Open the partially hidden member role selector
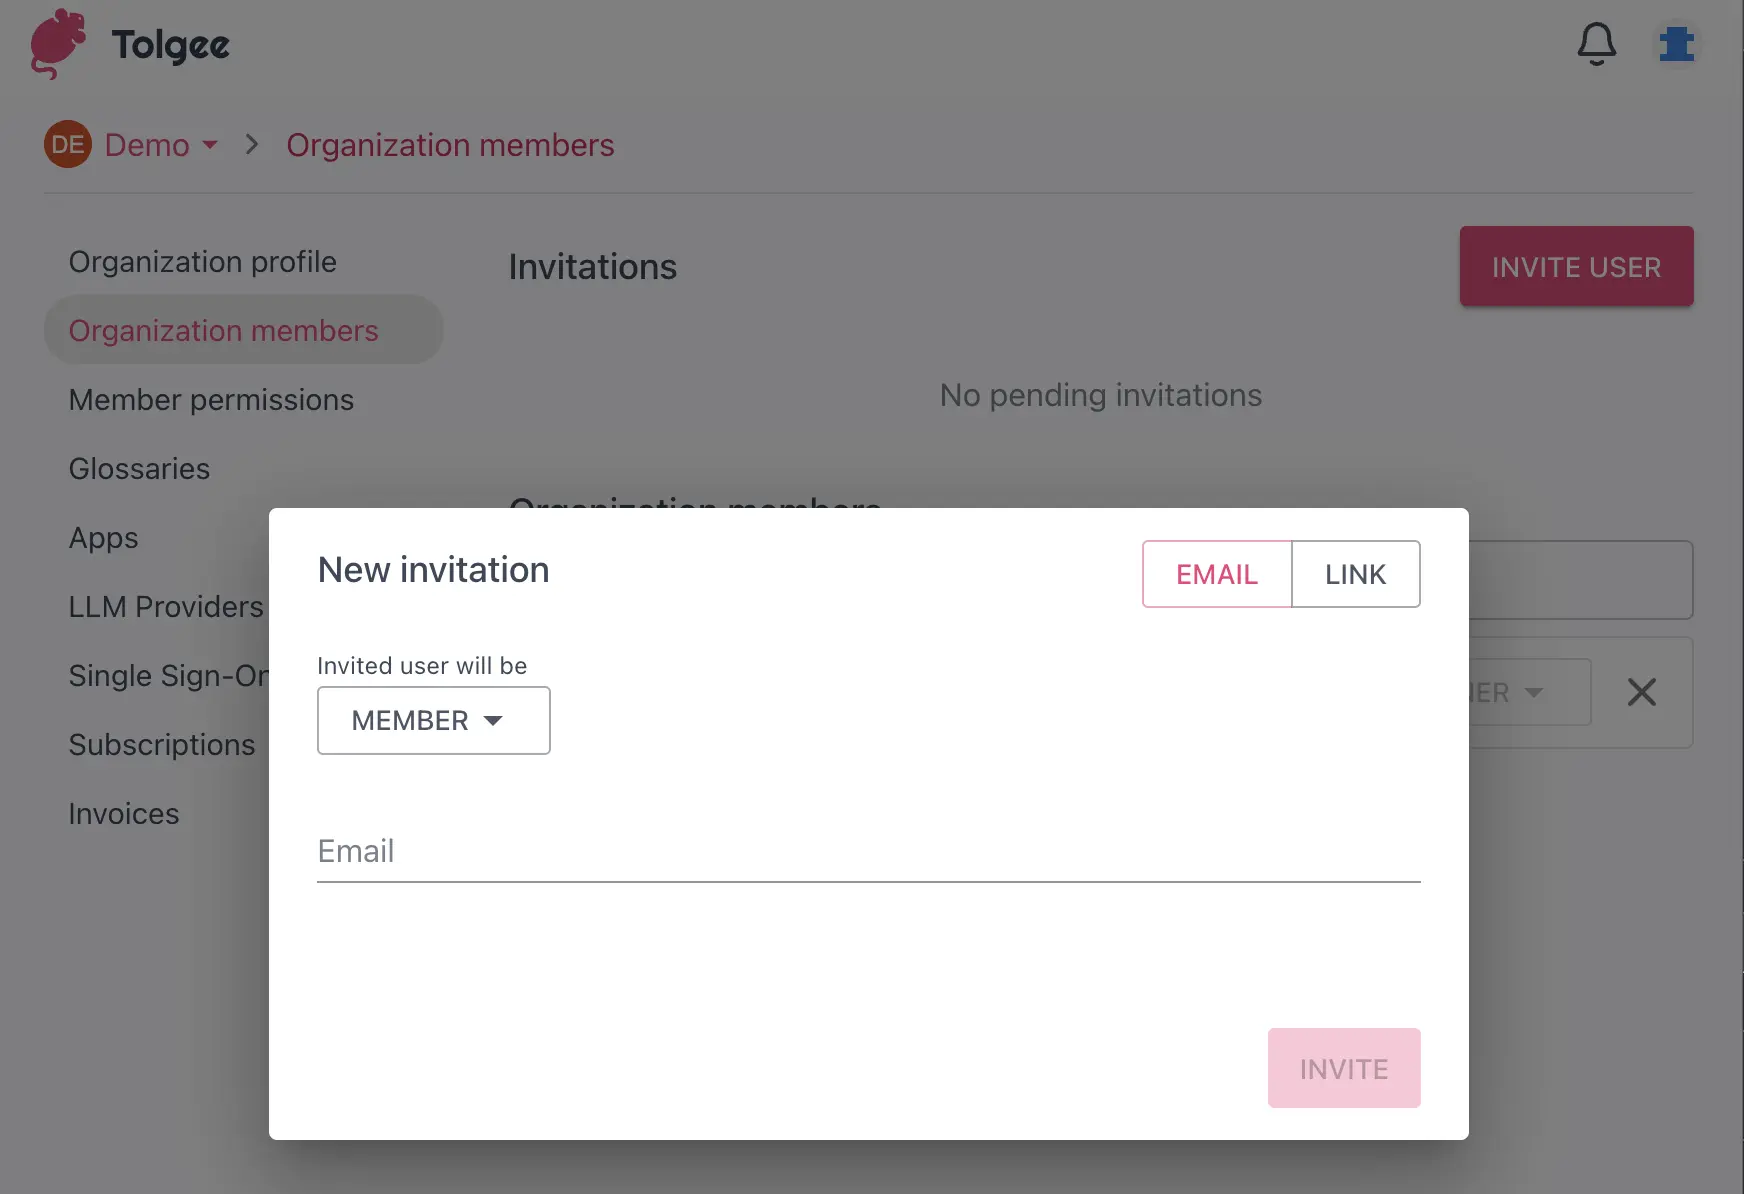This screenshot has width=1744, height=1194. point(1508,692)
